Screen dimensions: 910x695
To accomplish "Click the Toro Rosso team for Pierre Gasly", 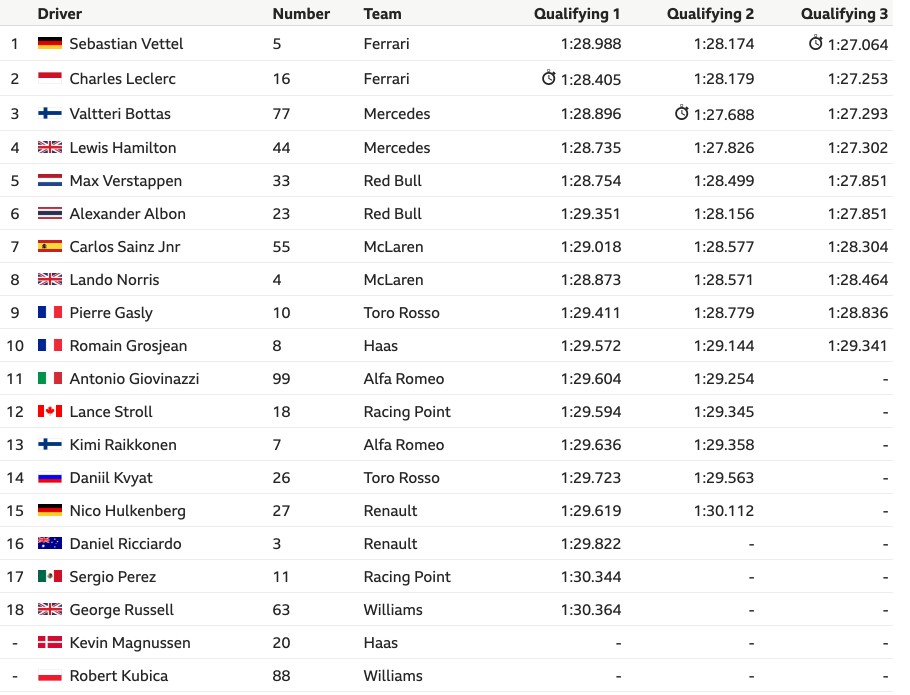I will point(402,313).
